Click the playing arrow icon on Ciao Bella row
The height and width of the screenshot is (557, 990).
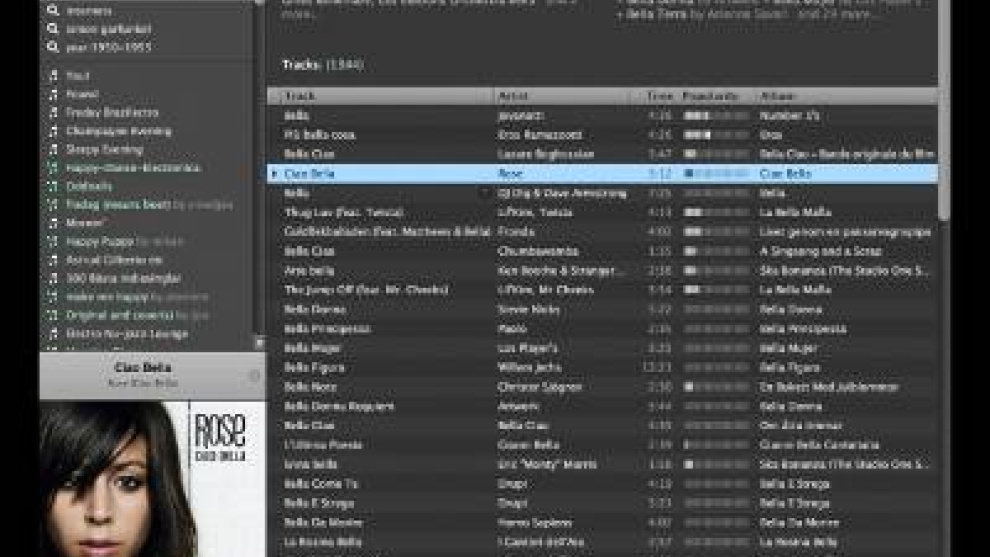click(275, 173)
